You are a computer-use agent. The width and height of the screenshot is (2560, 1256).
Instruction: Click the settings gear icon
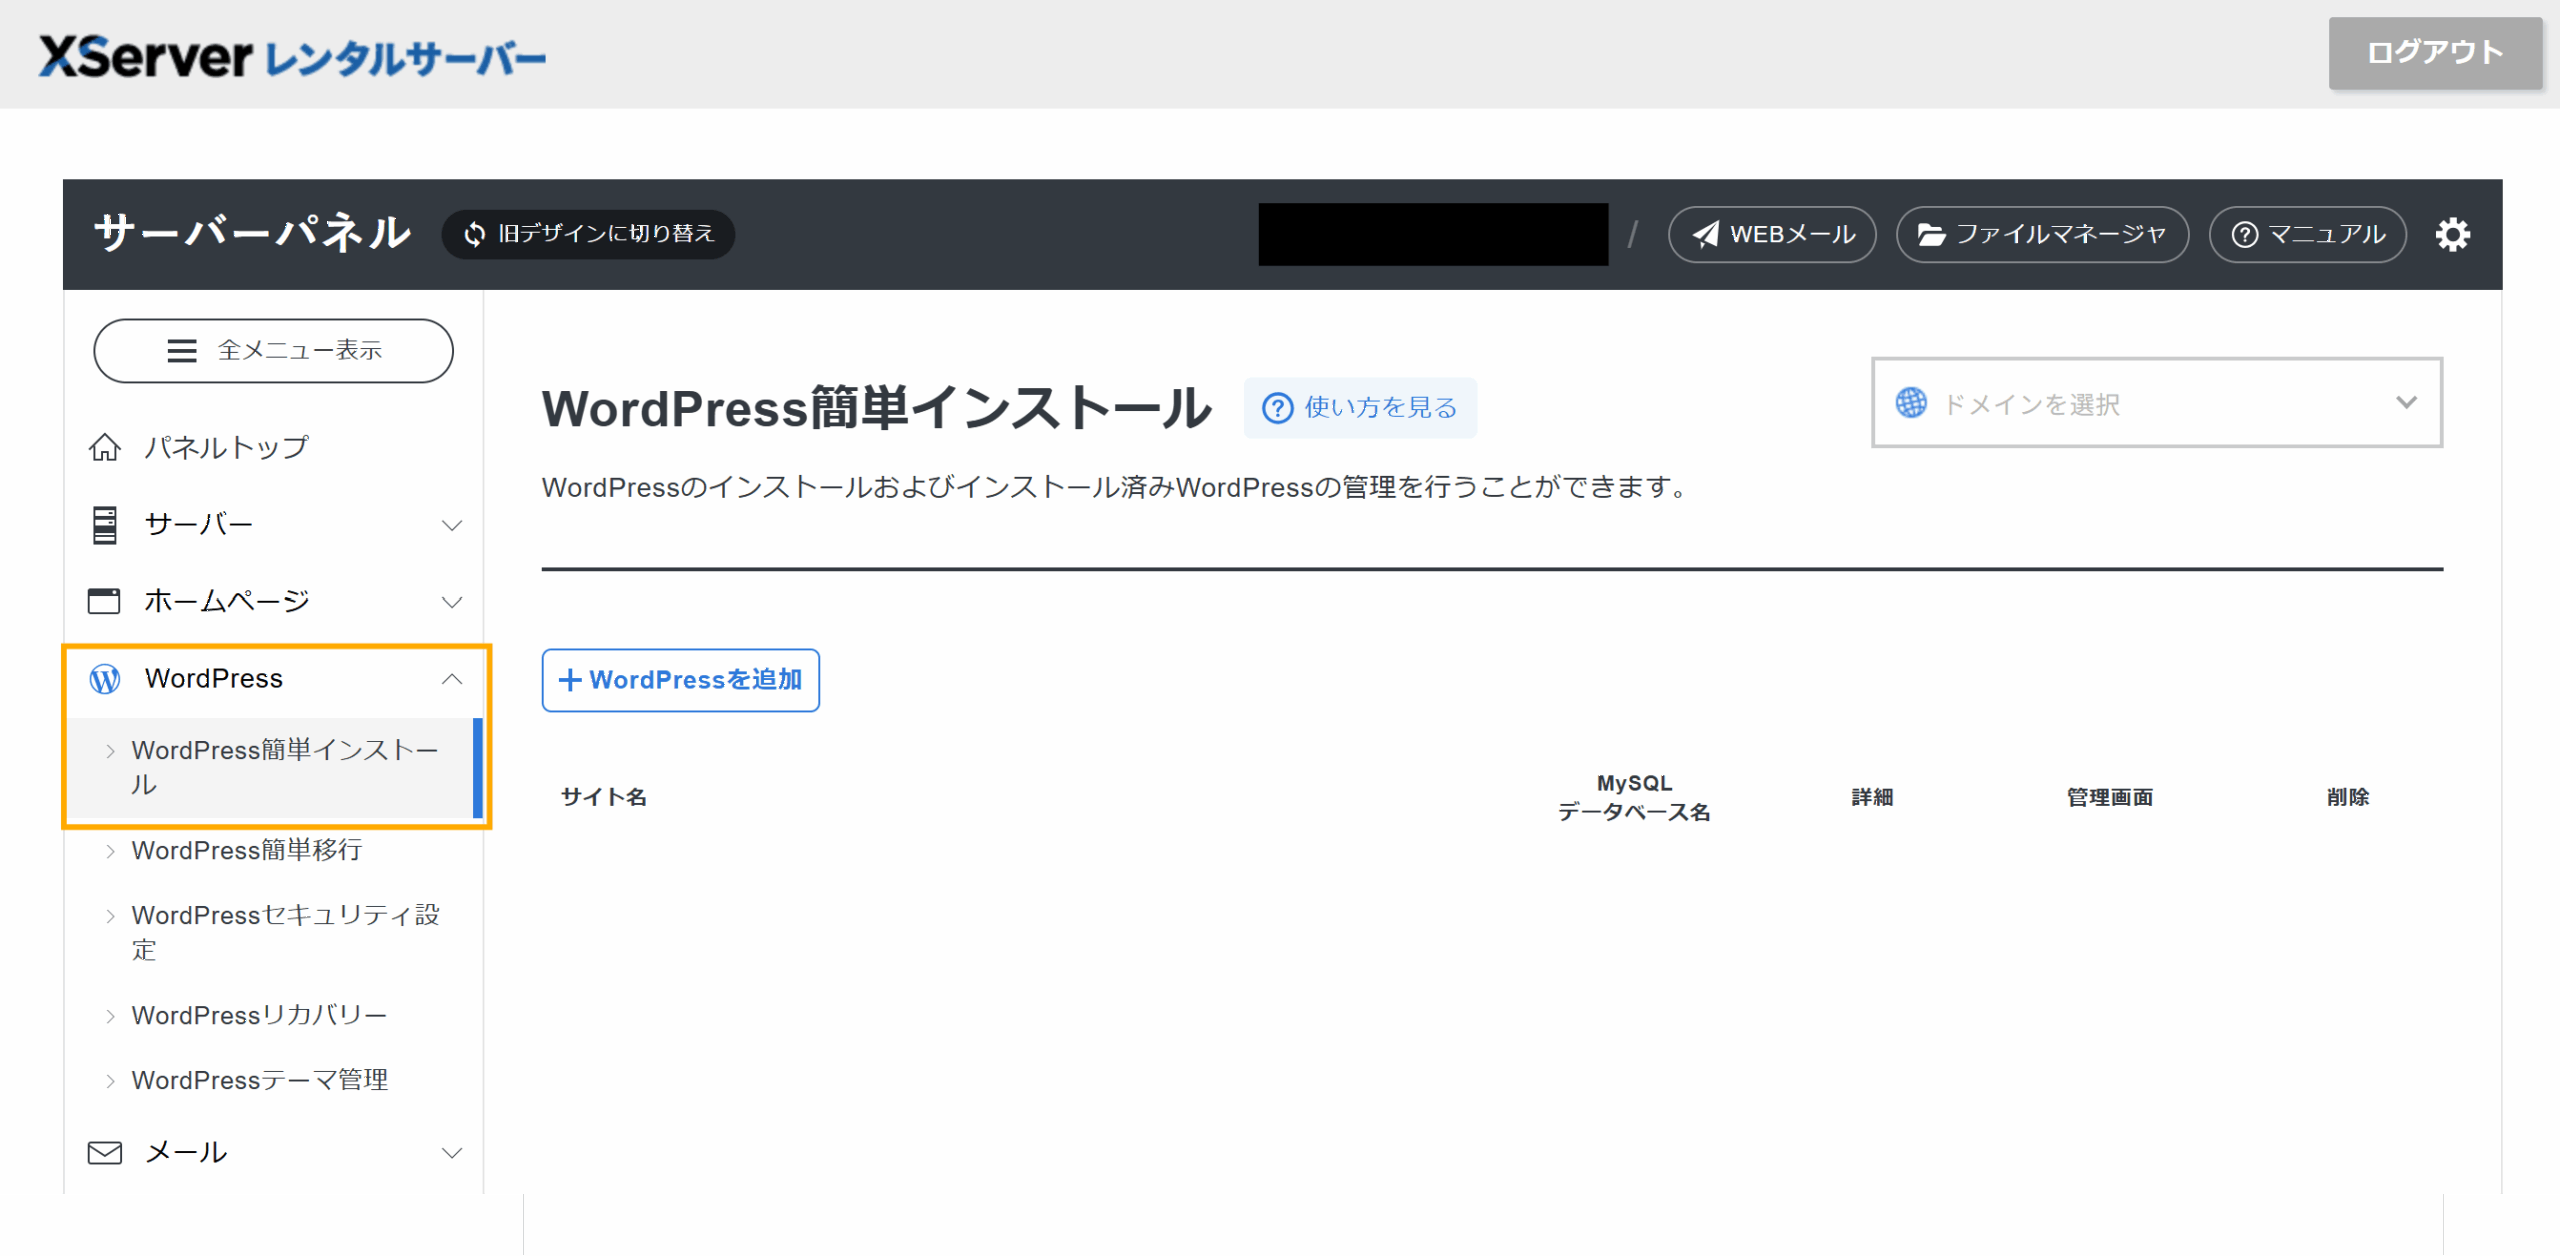point(2452,235)
